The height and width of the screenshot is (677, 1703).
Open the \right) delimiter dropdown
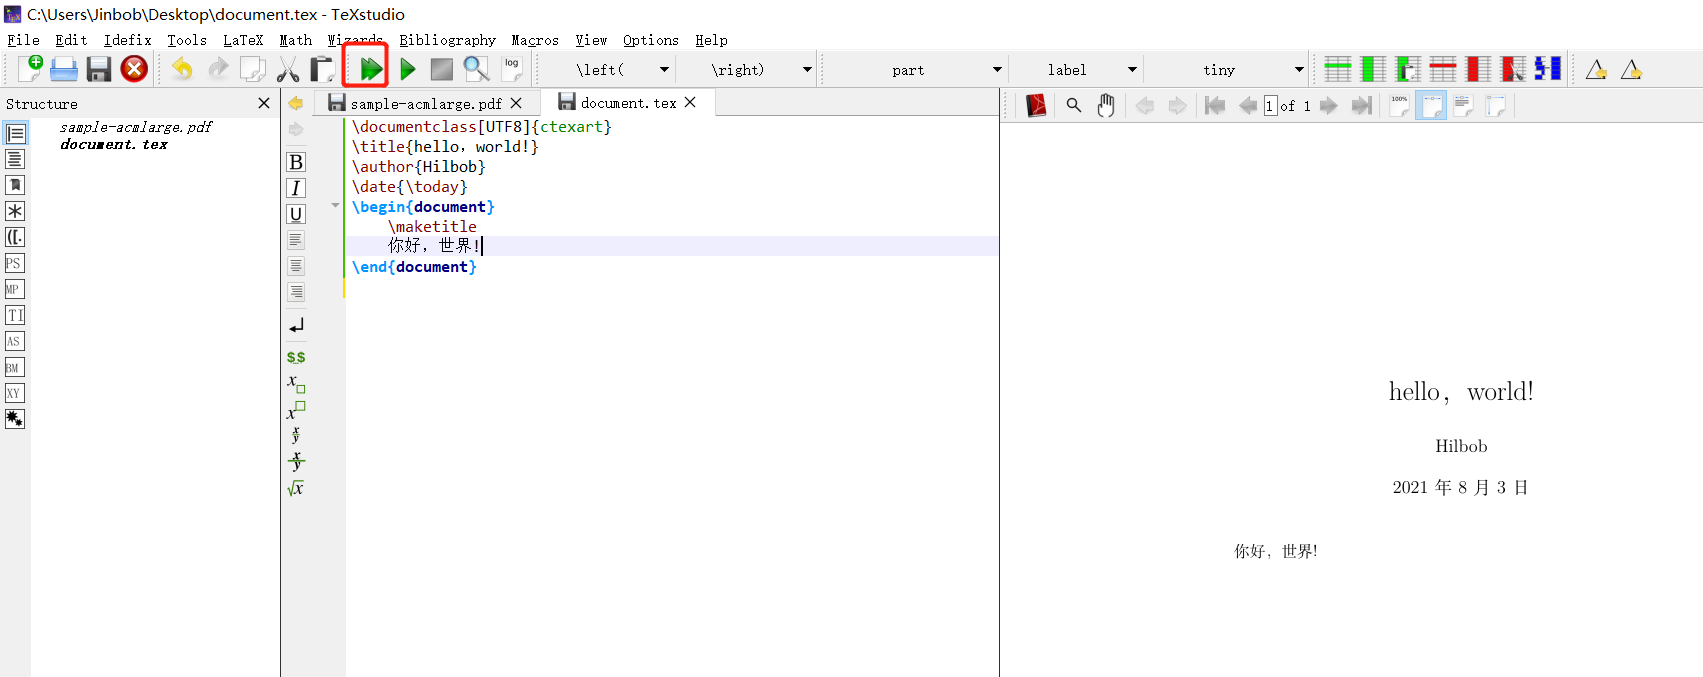(x=807, y=70)
